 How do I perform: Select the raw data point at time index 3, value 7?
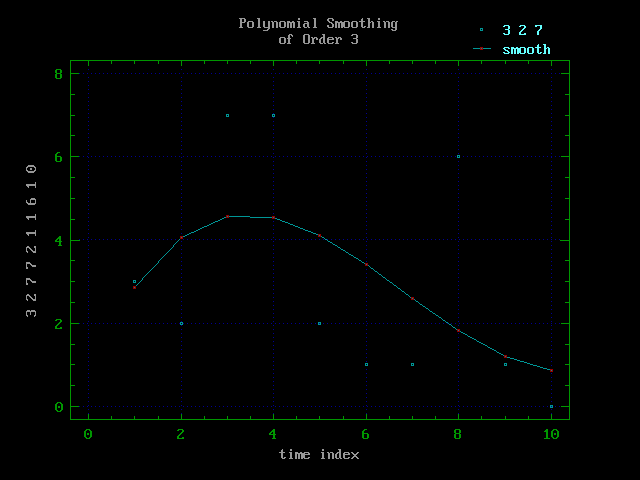click(x=227, y=115)
